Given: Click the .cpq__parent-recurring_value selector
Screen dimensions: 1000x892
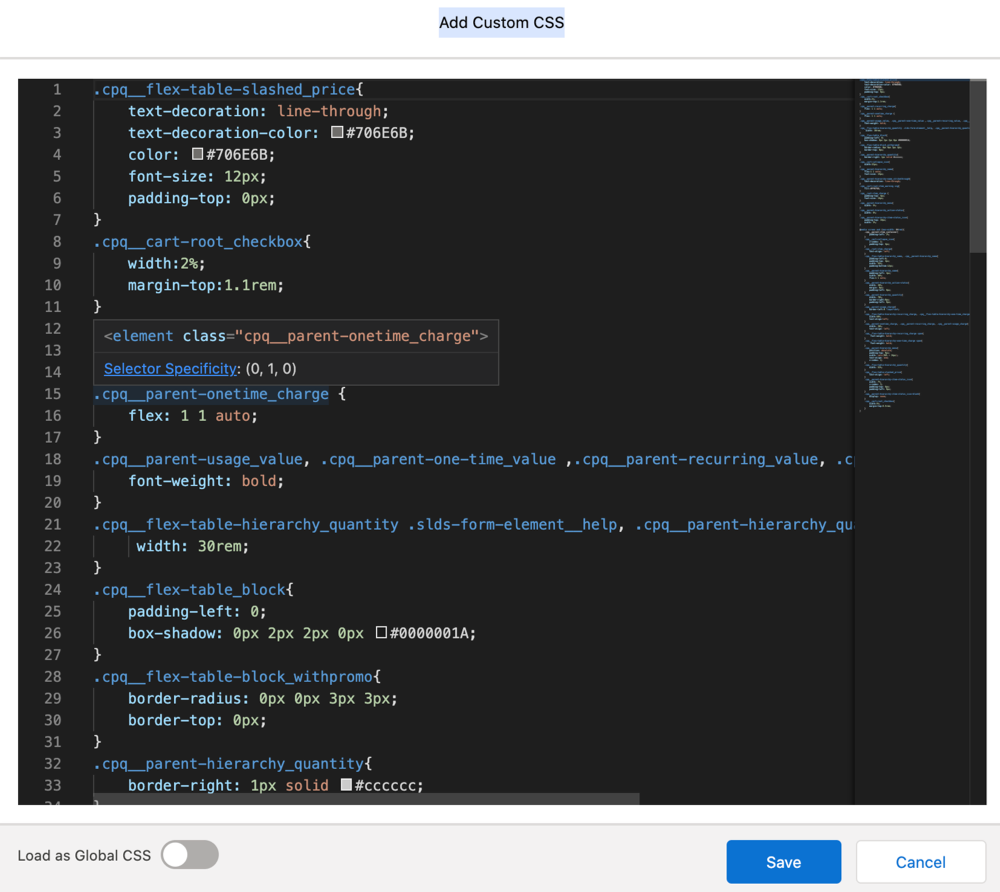Looking at the screenshot, I should pos(696,459).
